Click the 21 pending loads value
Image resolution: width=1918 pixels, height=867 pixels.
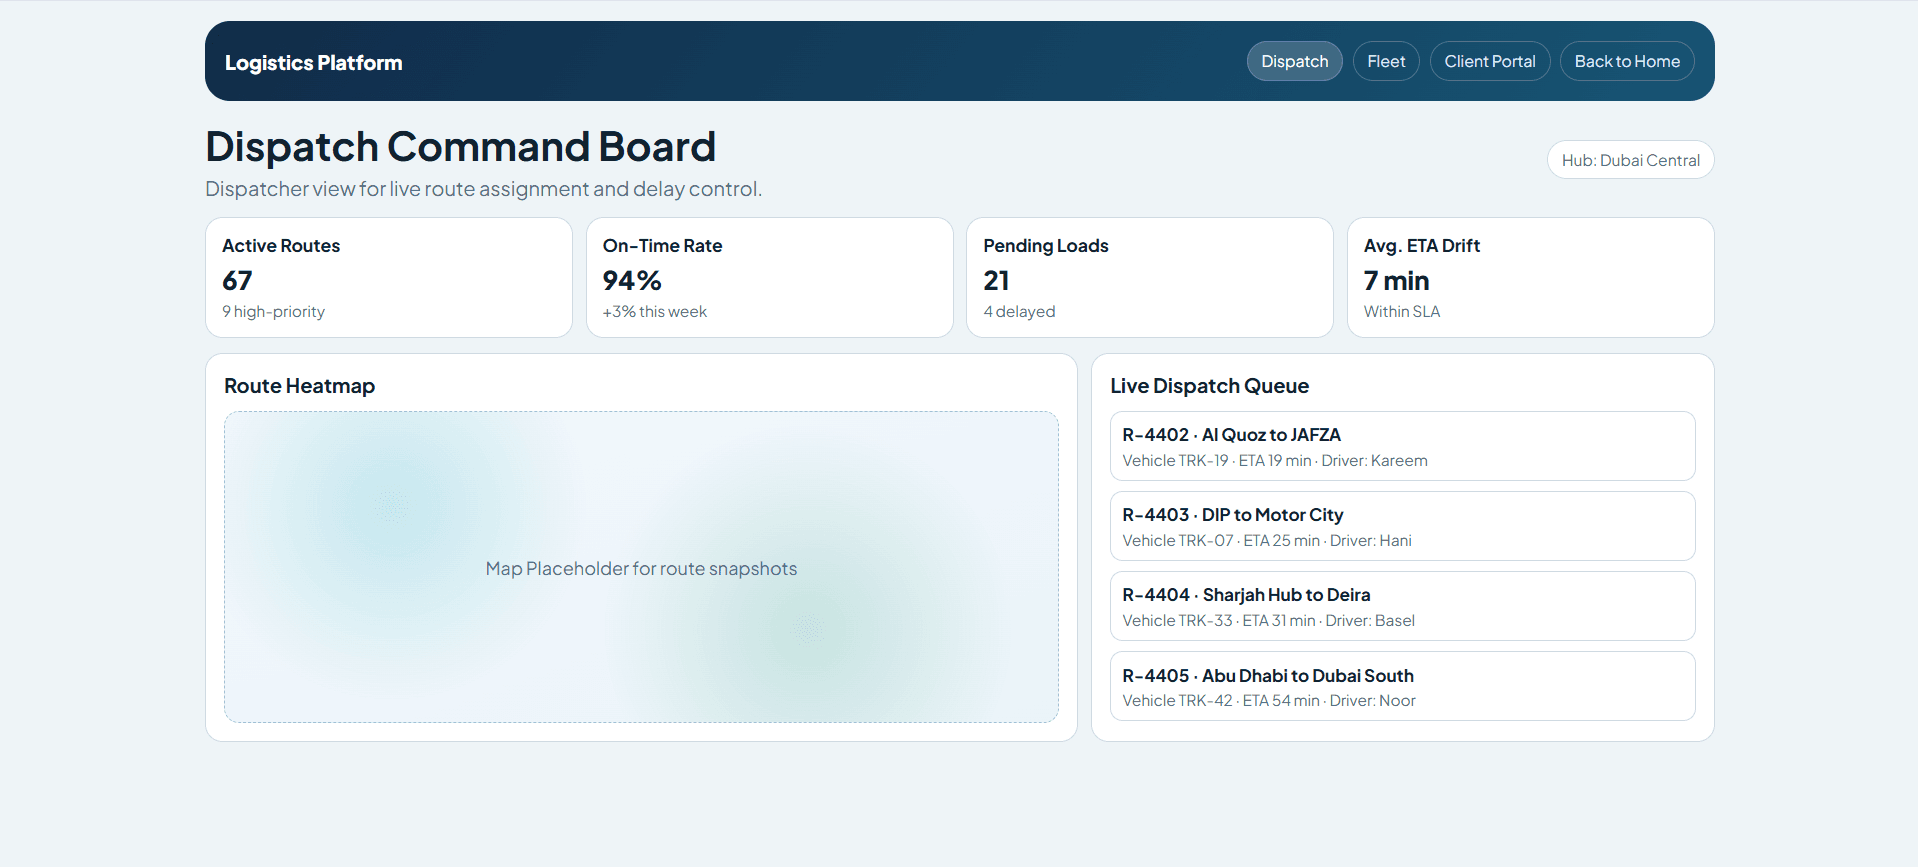tap(996, 281)
